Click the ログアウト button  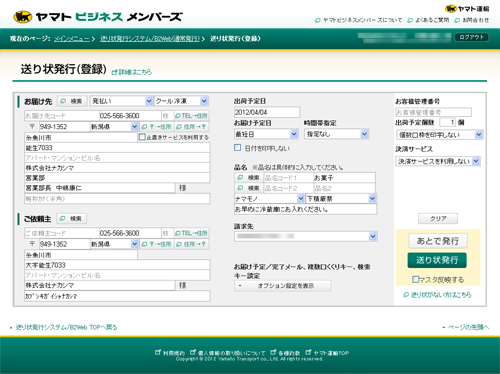click(x=472, y=37)
